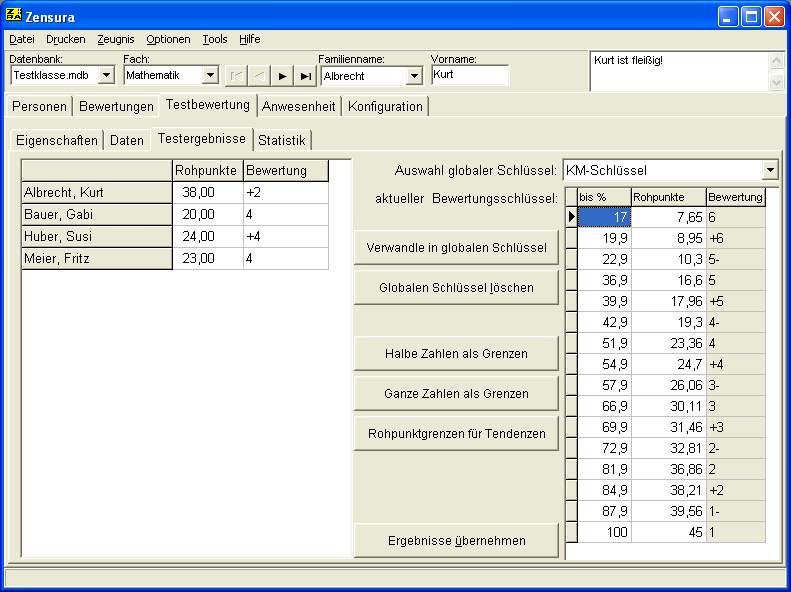Open the Zeugnis menu
Screen dimensions: 791x592
(116, 39)
